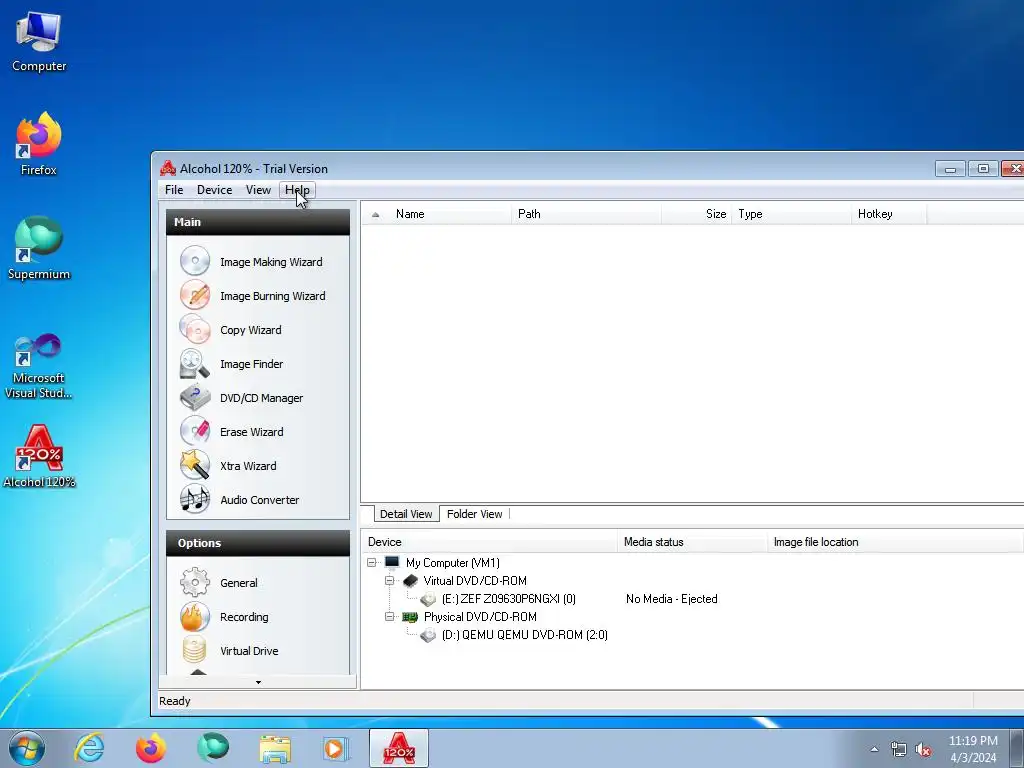Screen dimensions: 1024x768
Task: Open the View menu
Action: click(x=258, y=190)
